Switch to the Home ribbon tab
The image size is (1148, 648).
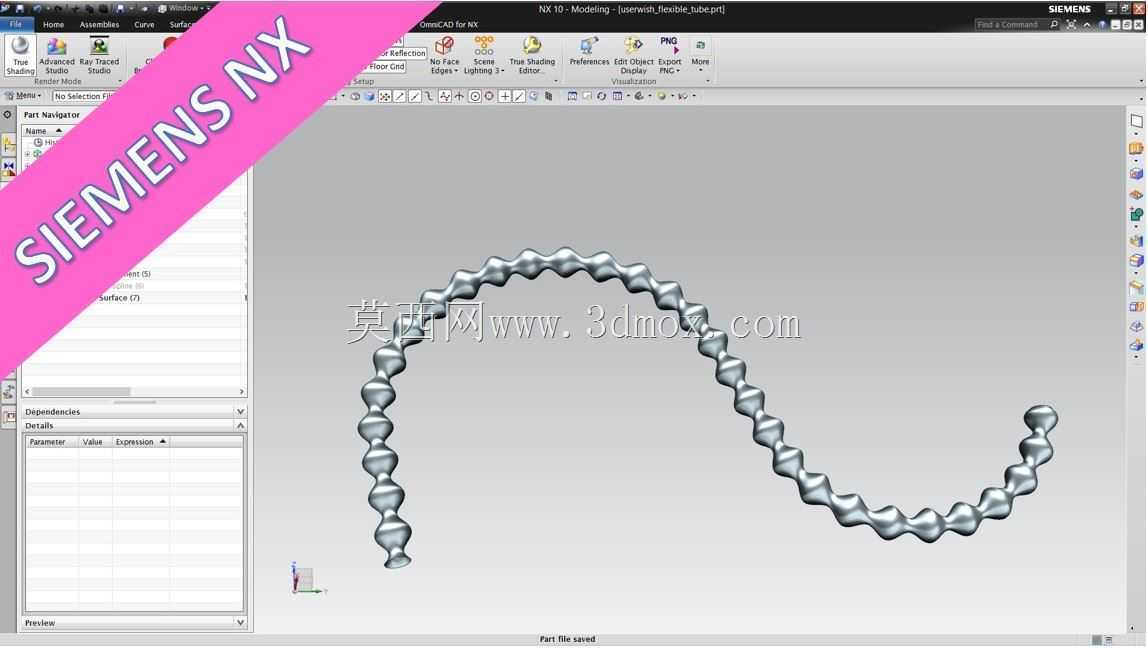tap(53, 24)
